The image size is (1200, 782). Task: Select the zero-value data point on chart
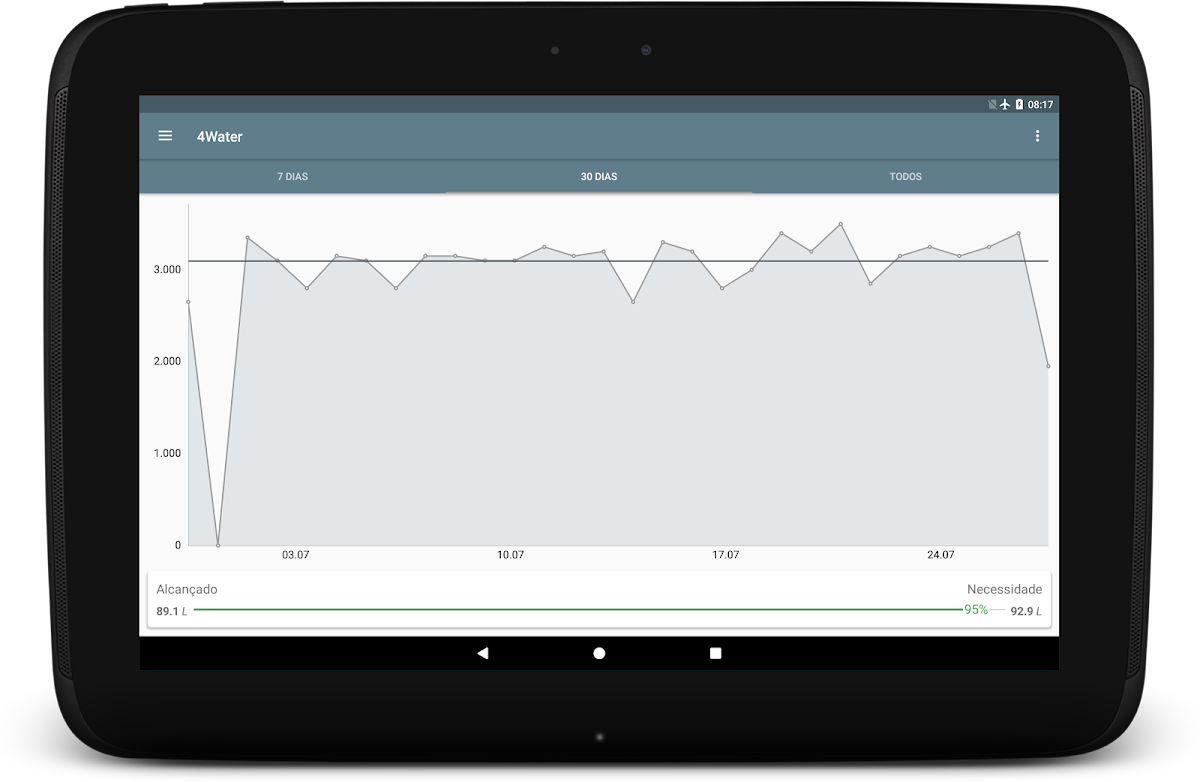click(x=218, y=545)
